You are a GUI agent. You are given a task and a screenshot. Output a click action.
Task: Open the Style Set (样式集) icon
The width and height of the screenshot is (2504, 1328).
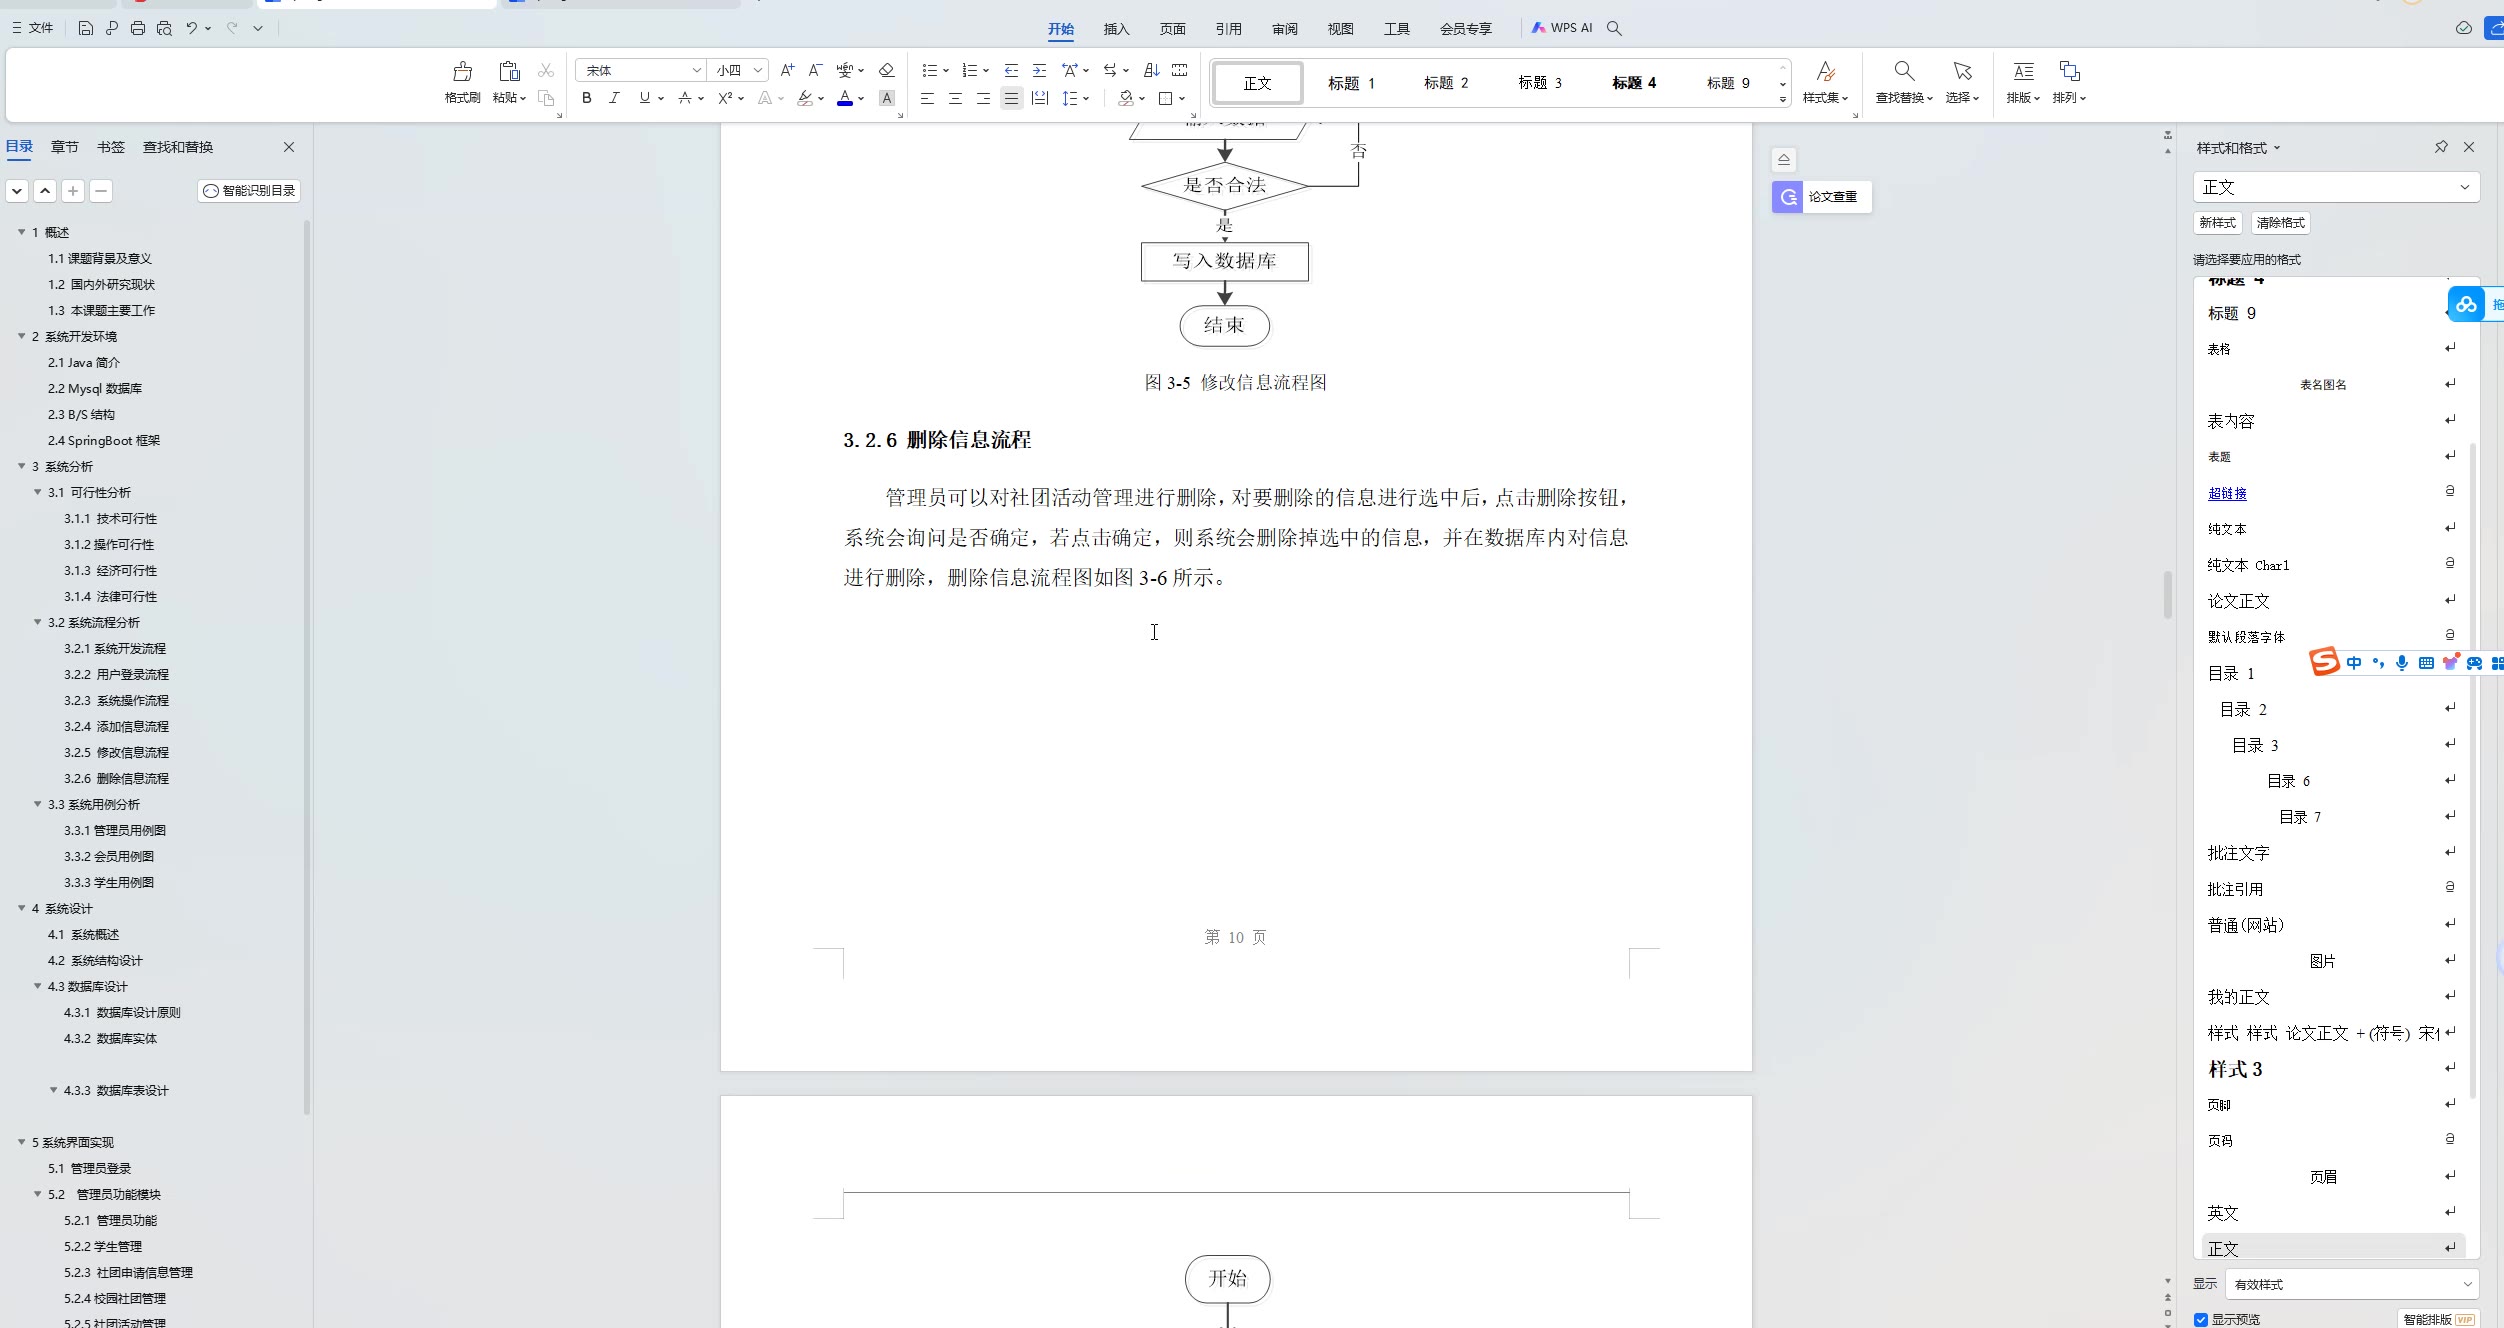click(x=1825, y=71)
